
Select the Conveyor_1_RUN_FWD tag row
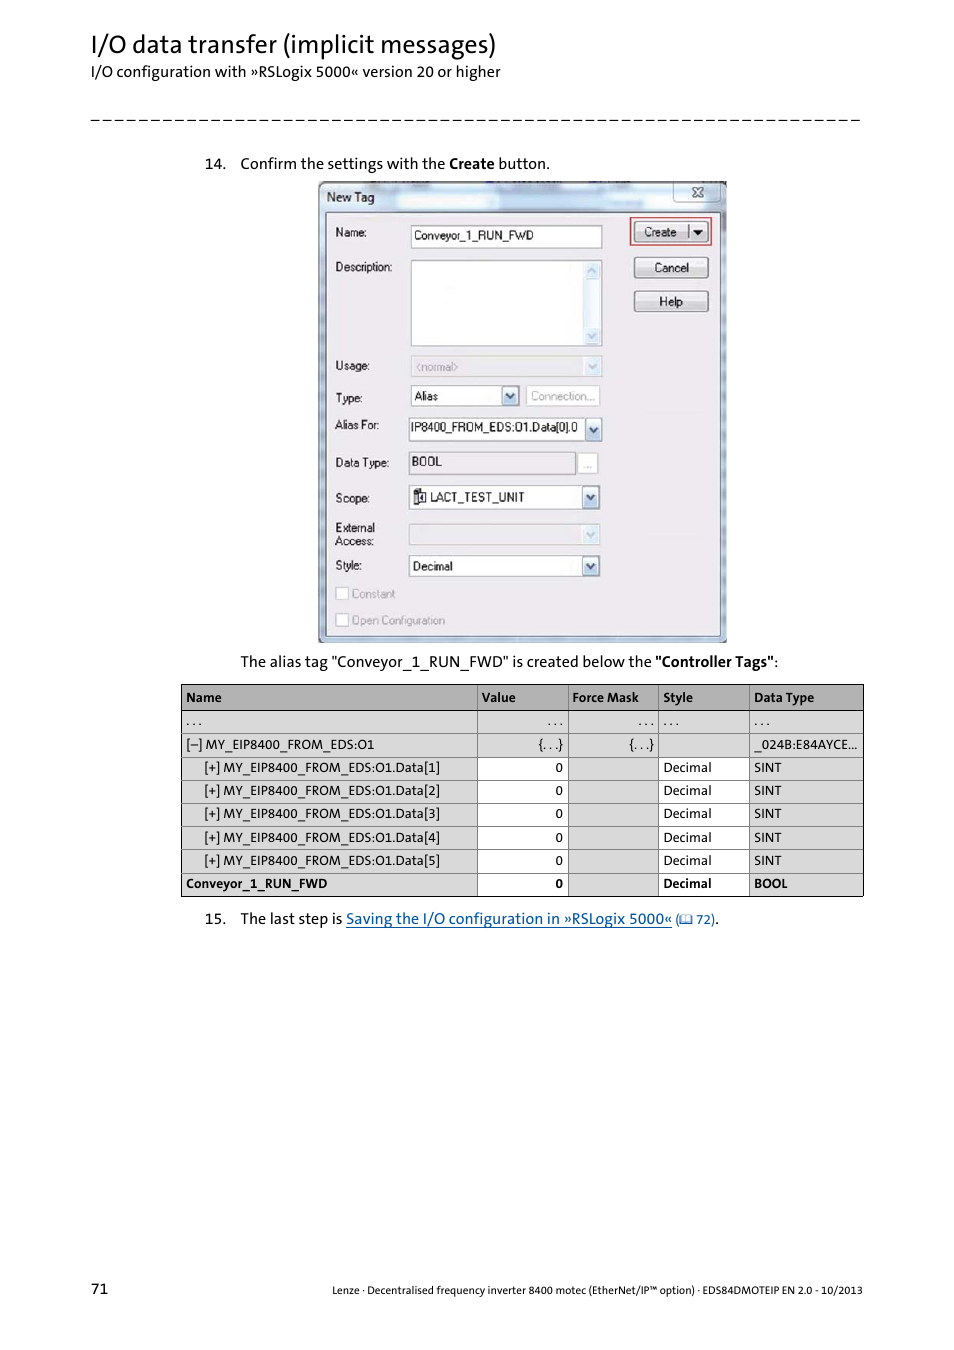(x=522, y=884)
